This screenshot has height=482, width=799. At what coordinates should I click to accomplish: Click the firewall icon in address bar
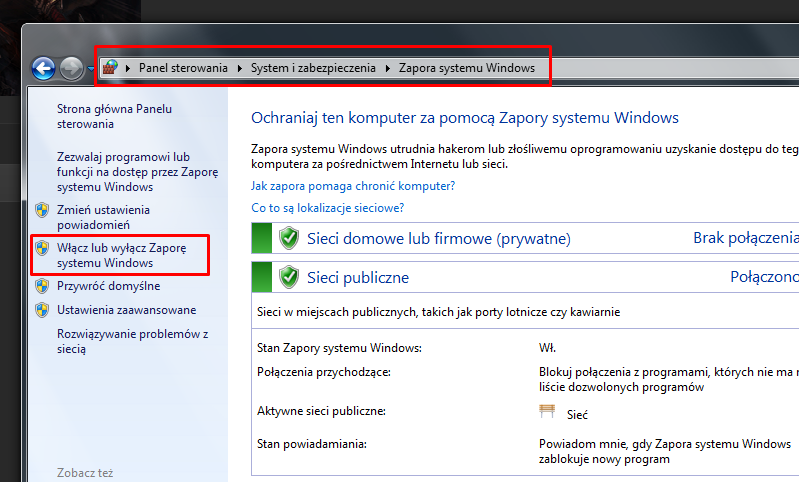pyautogui.click(x=110, y=67)
